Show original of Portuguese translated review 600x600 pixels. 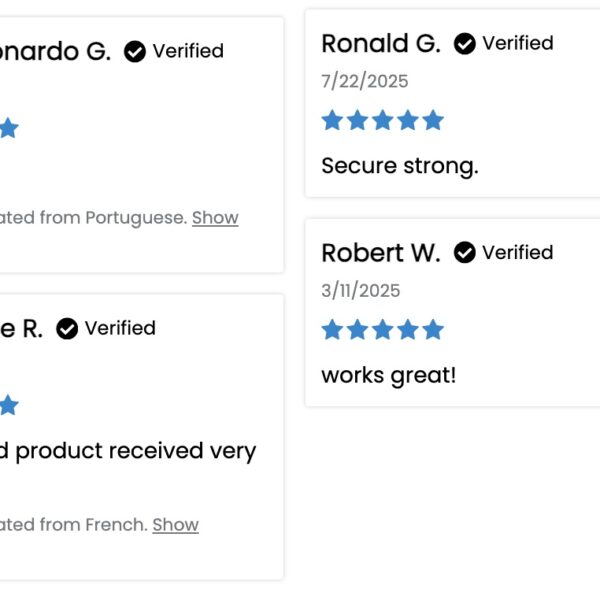[215, 218]
